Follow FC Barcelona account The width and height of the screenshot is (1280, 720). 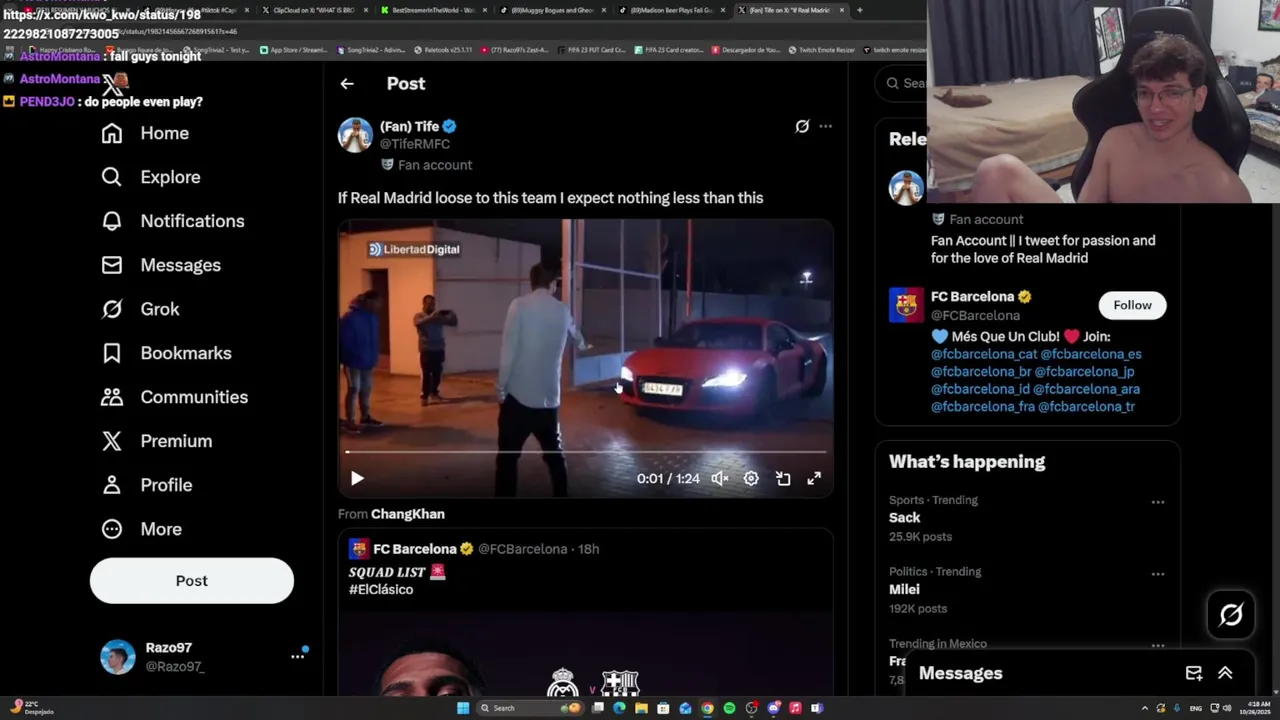pos(1132,305)
